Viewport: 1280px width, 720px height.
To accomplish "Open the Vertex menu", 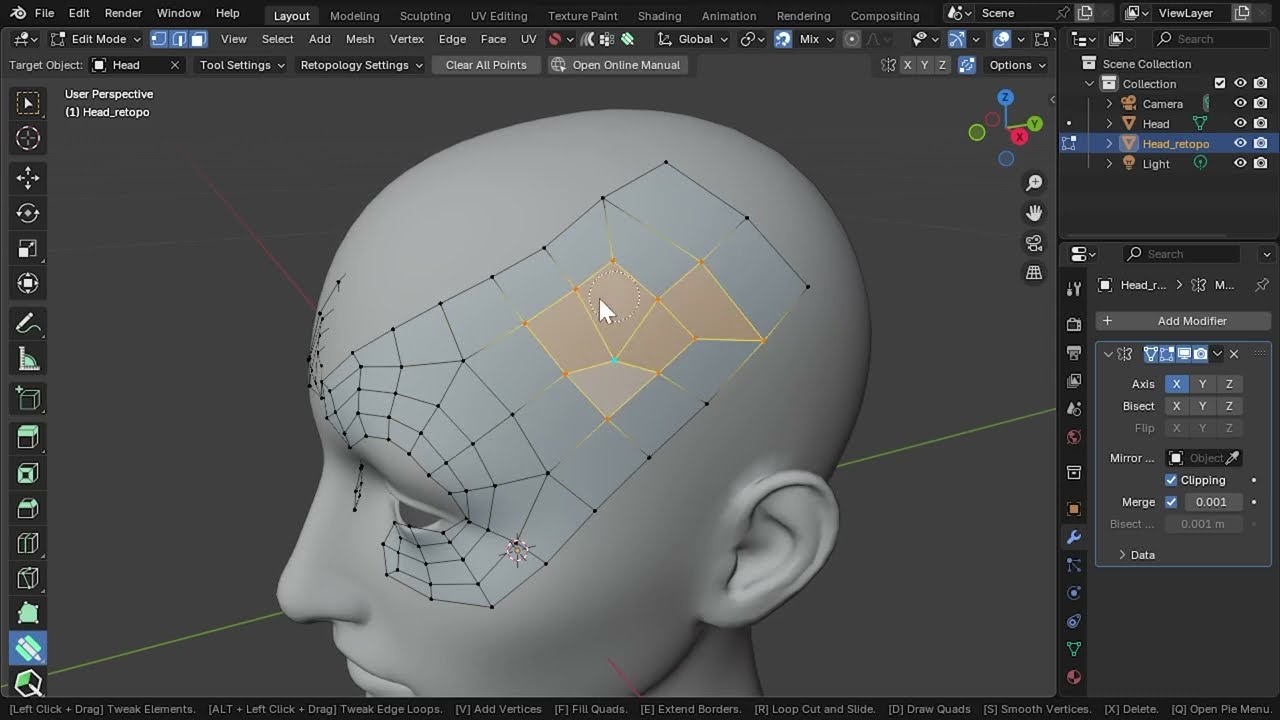I will click(407, 39).
